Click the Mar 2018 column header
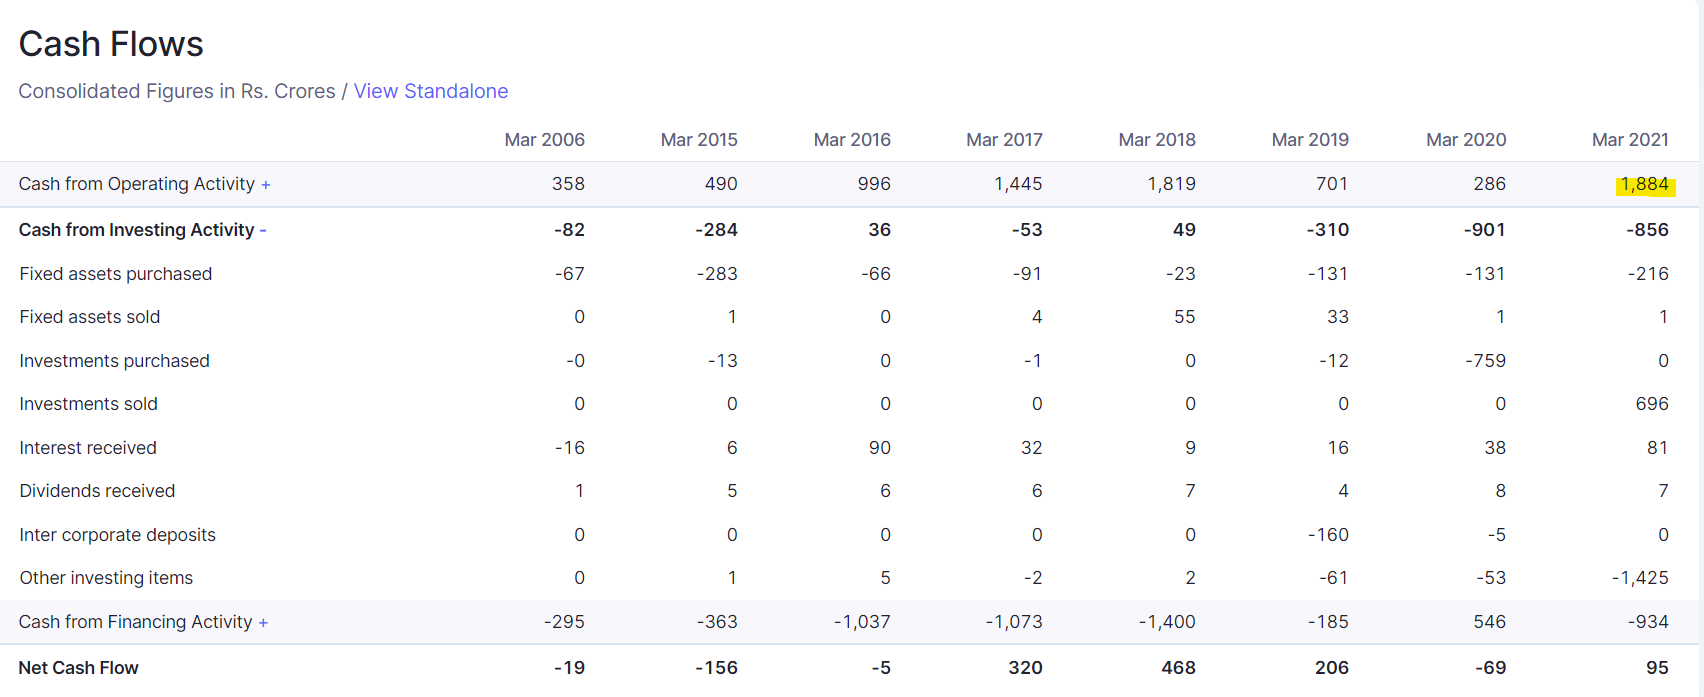 1156,140
